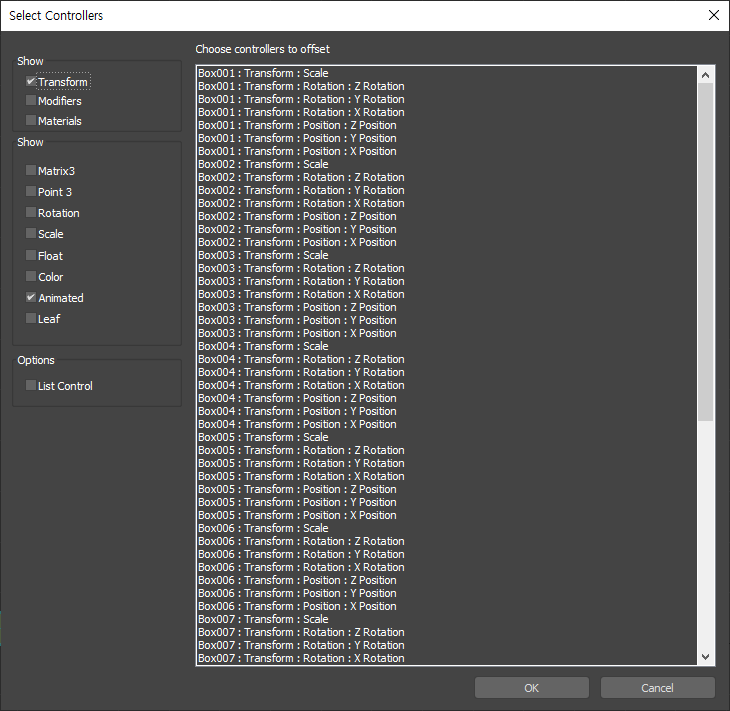
Task: Click the scrollbar down arrow
Action: tap(705, 657)
